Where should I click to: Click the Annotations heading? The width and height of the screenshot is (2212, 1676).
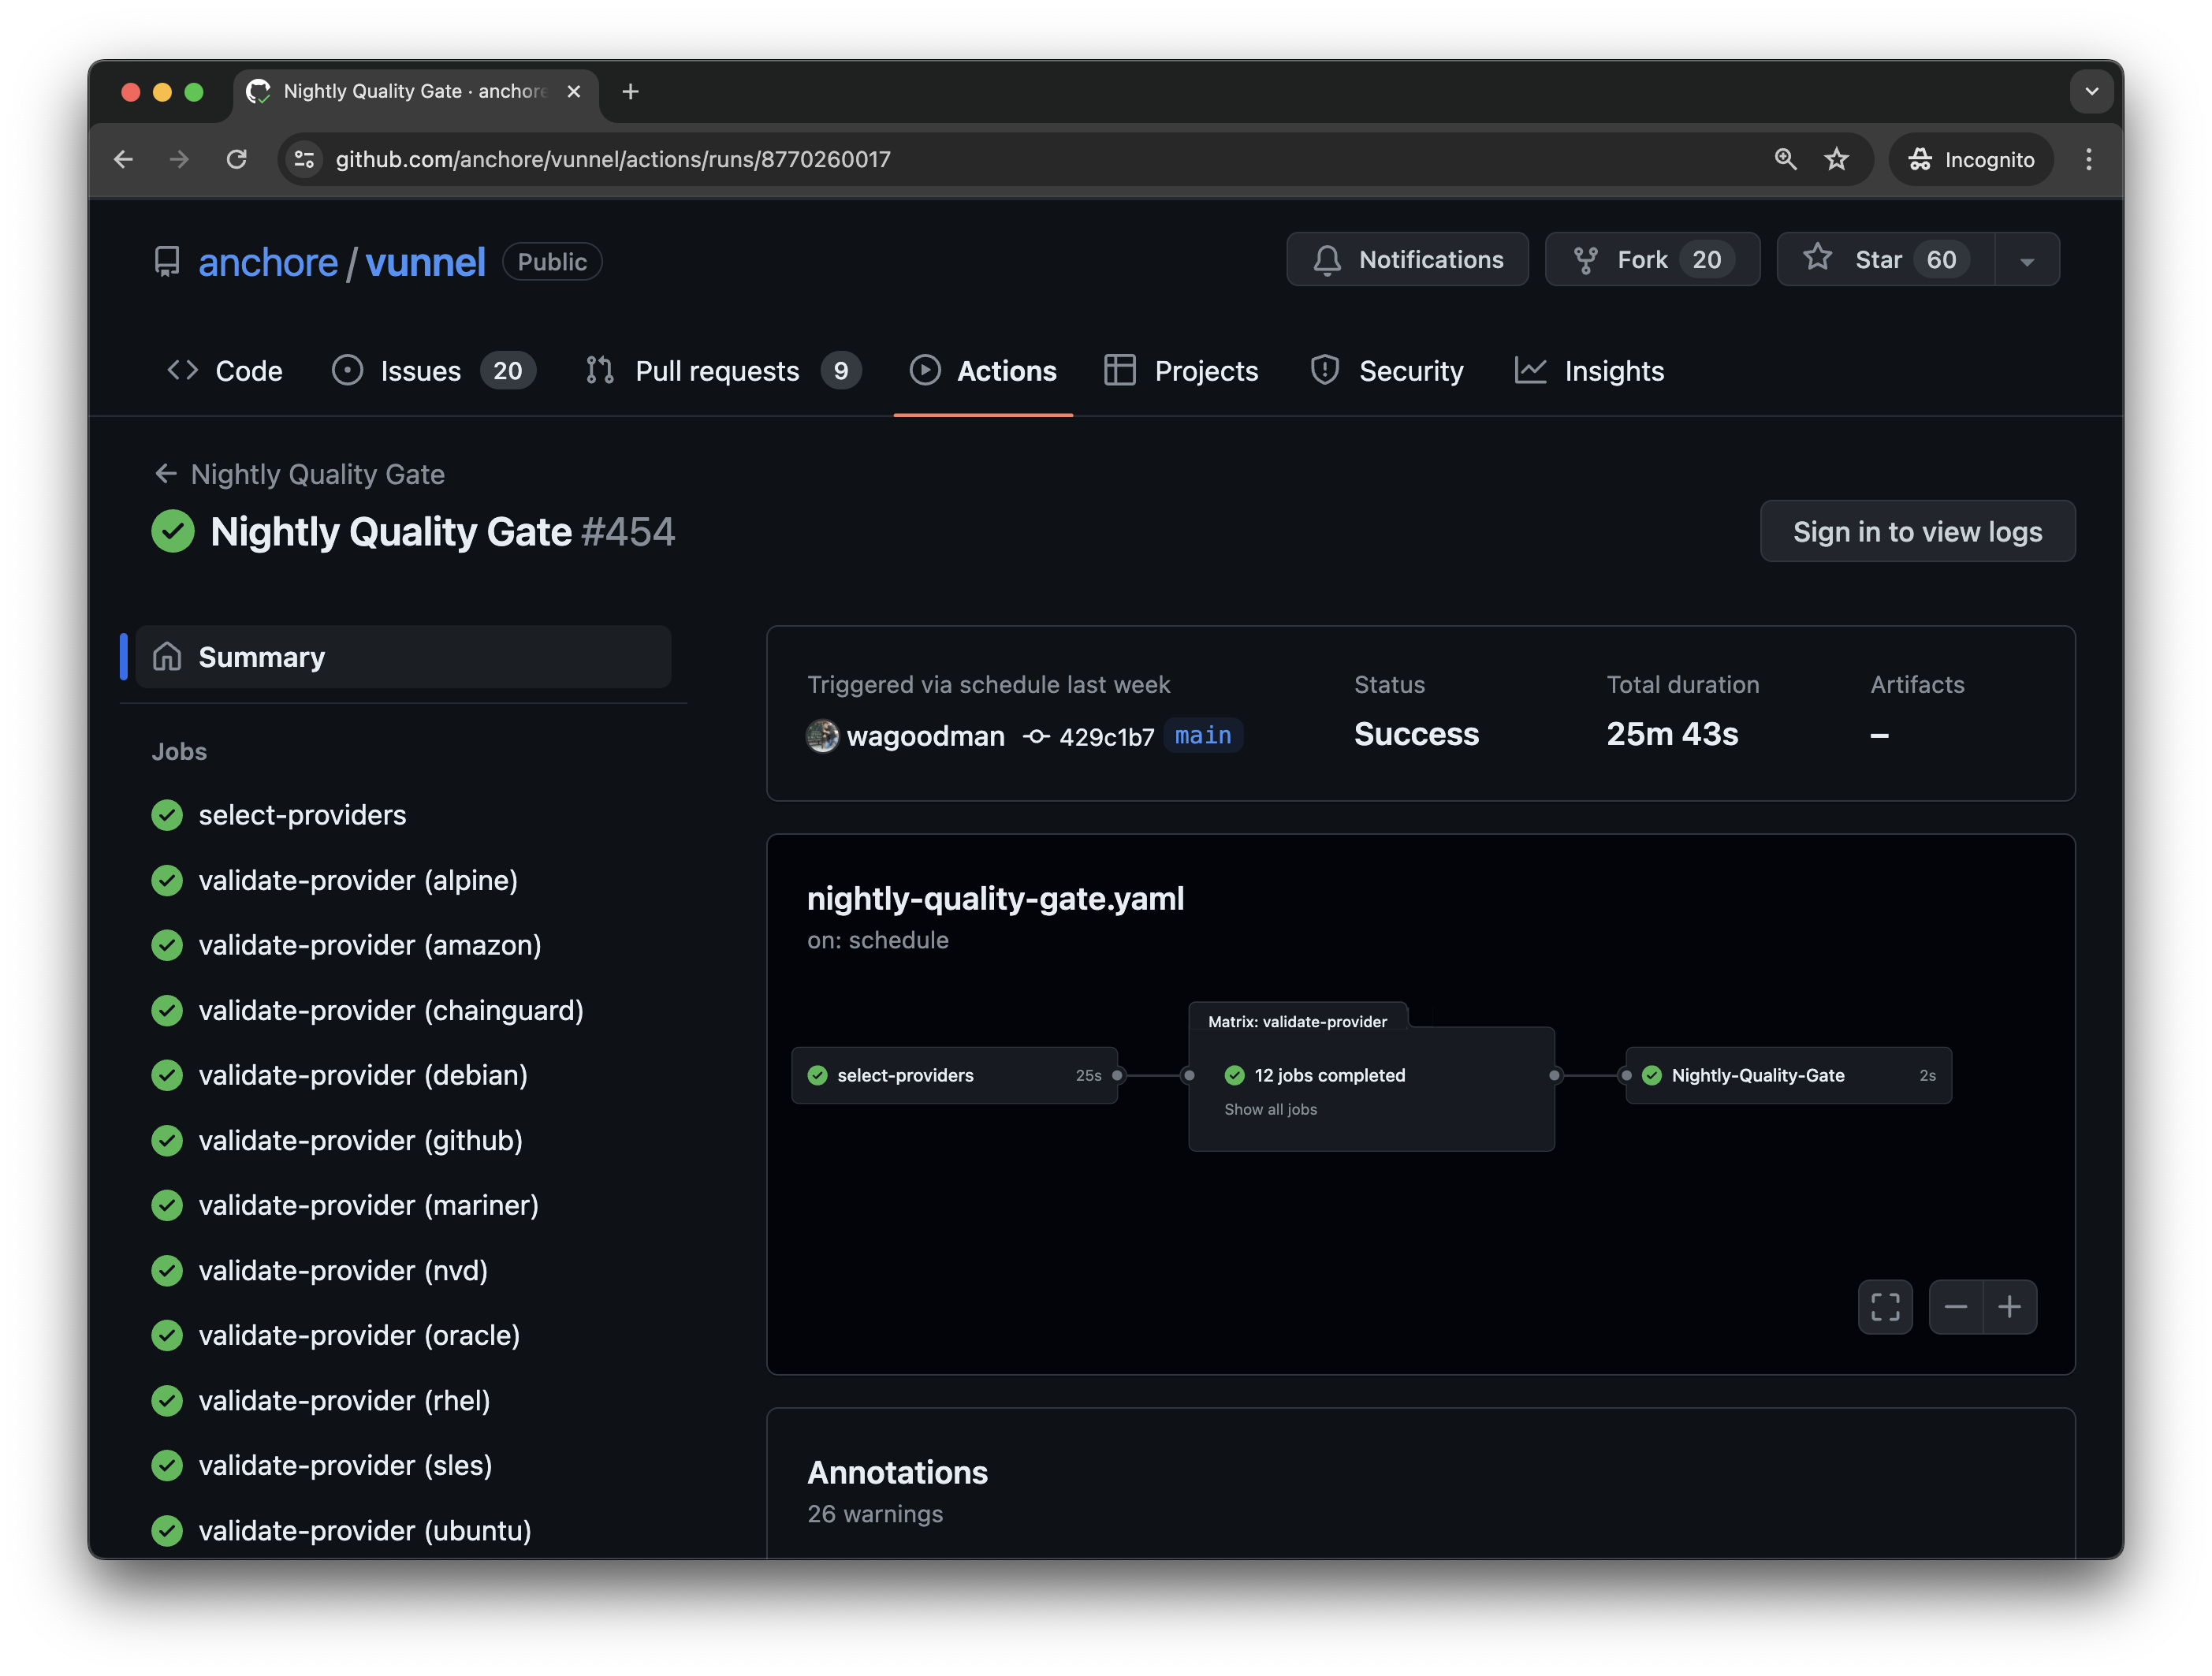897,1473
